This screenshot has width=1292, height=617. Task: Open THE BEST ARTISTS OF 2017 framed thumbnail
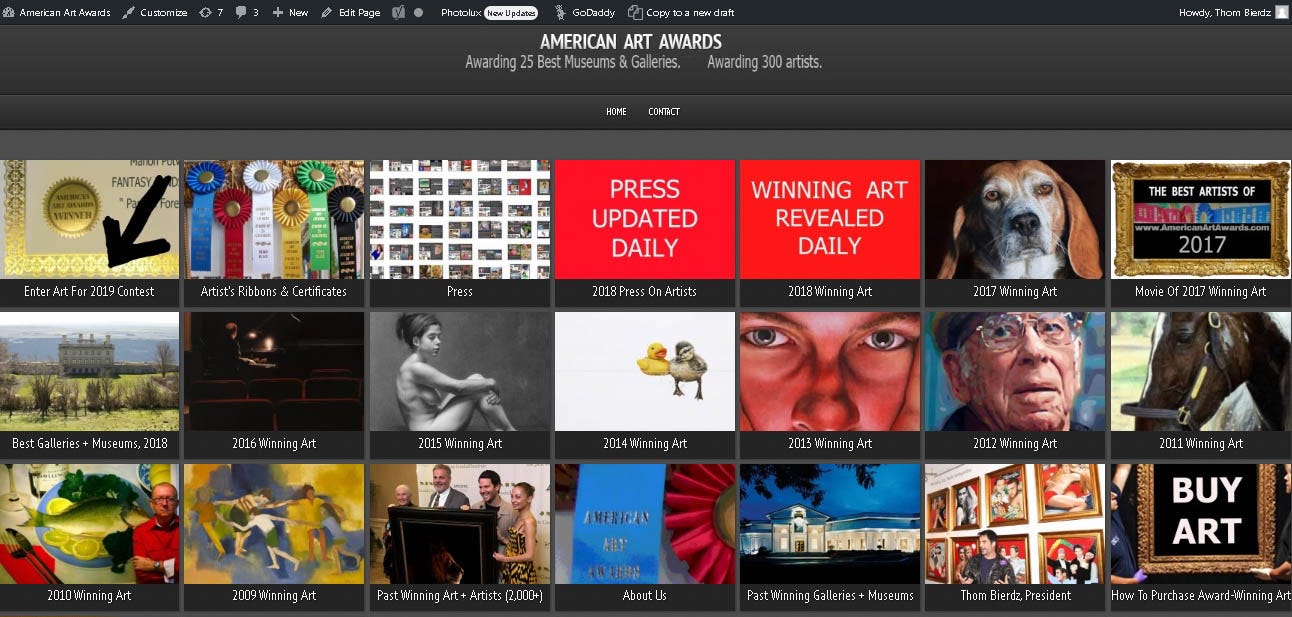pyautogui.click(x=1201, y=219)
